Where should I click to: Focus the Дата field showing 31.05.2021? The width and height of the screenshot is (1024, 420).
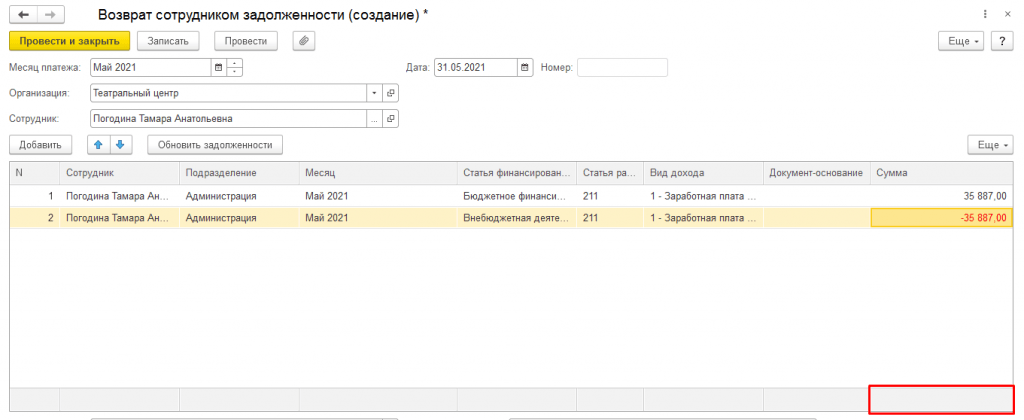(x=475, y=67)
